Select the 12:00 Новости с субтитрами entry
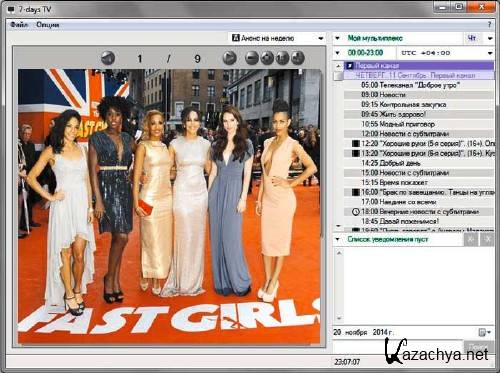The height and width of the screenshot is (373, 500). [x=419, y=134]
